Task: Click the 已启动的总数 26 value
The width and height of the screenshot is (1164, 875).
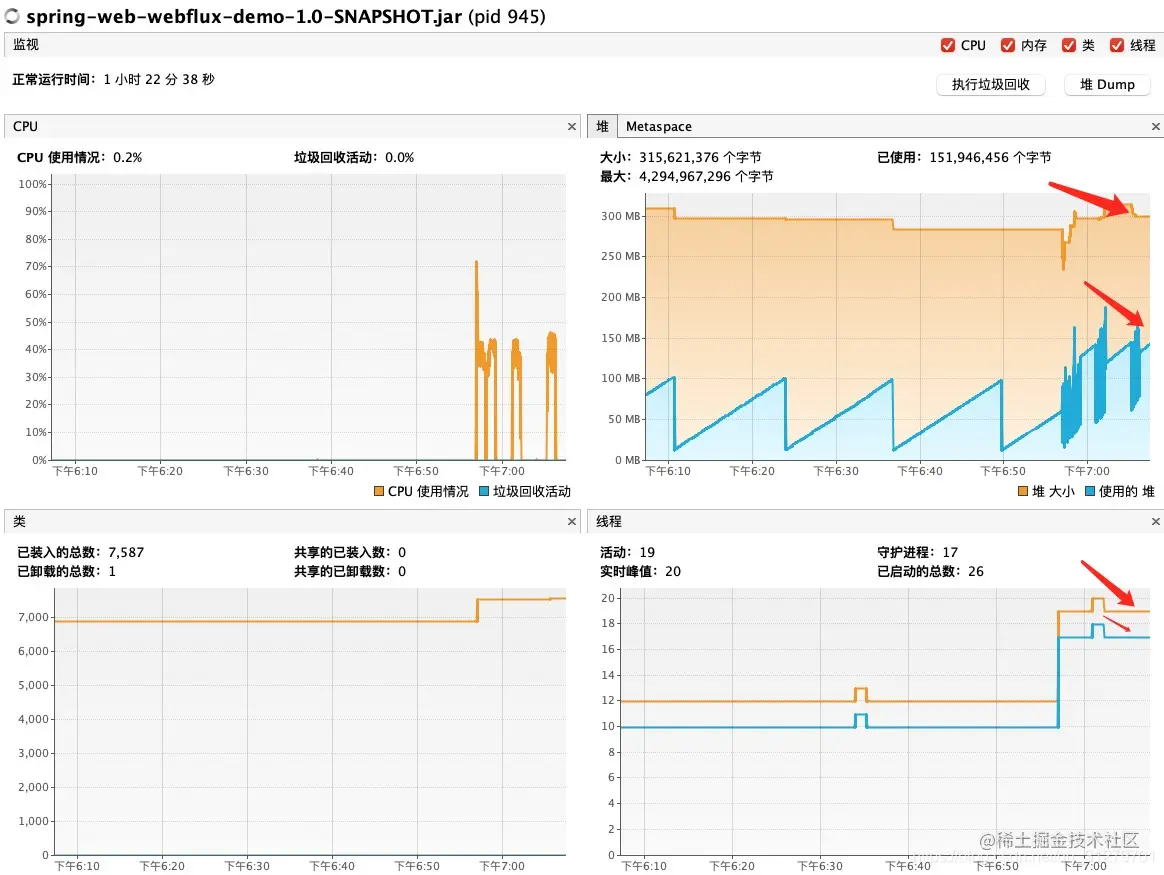Action: pyautogui.click(x=975, y=571)
